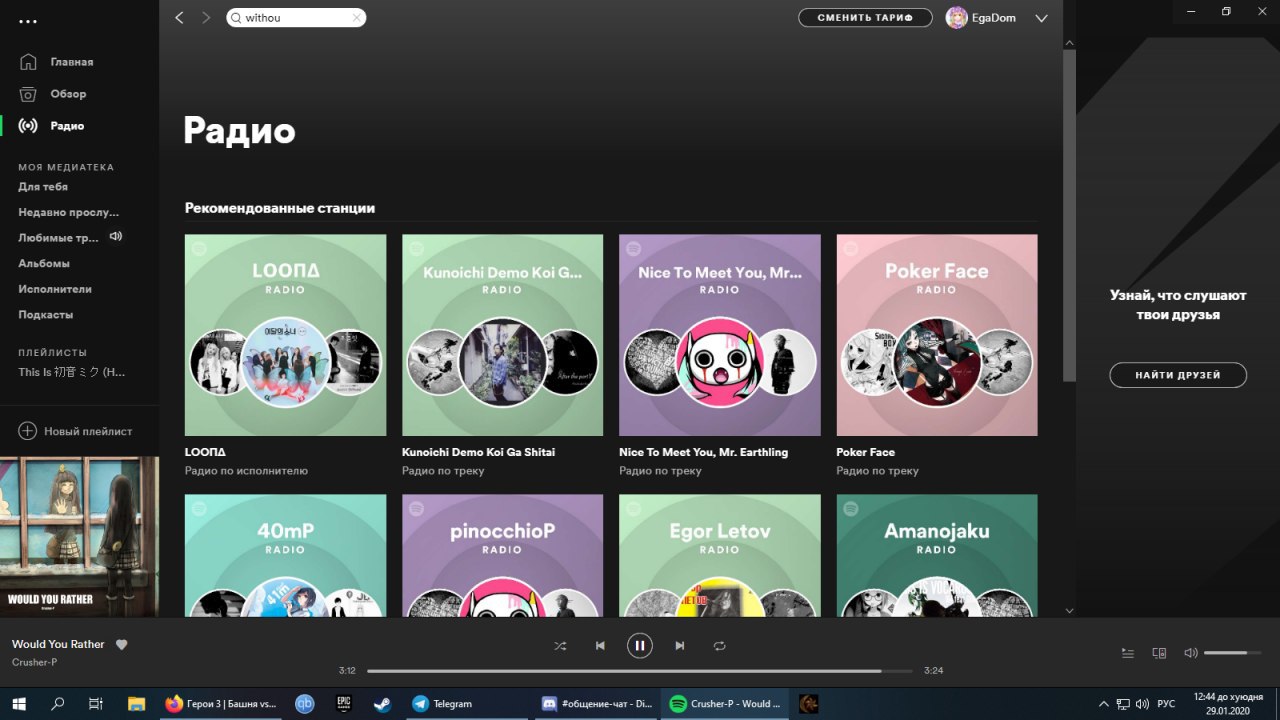Open the Egor Letov radio station cover
Viewport: 1280px width, 720px height.
(720, 555)
